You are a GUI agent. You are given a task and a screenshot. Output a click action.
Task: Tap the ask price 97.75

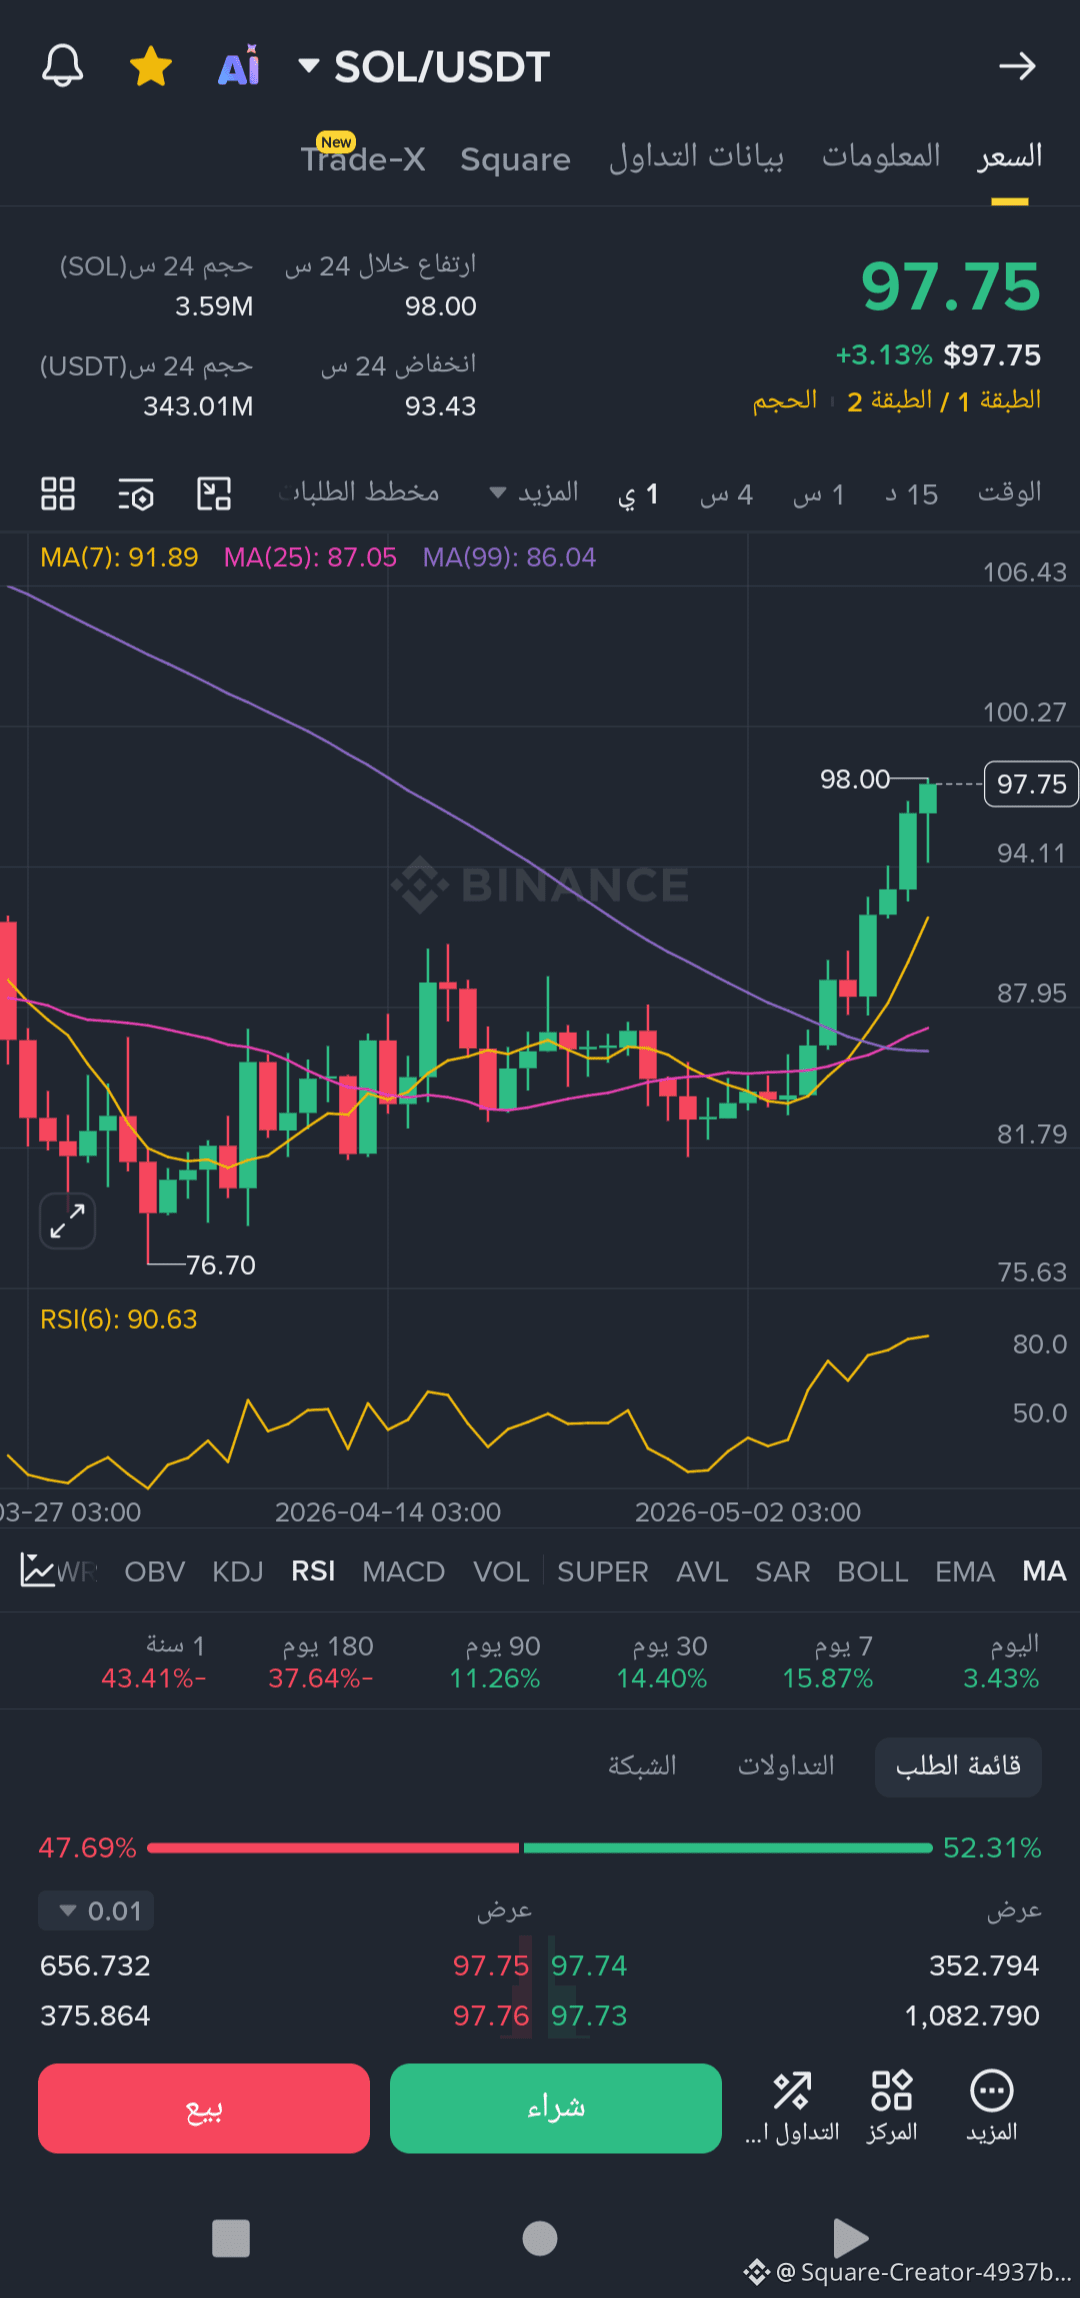(x=491, y=1966)
